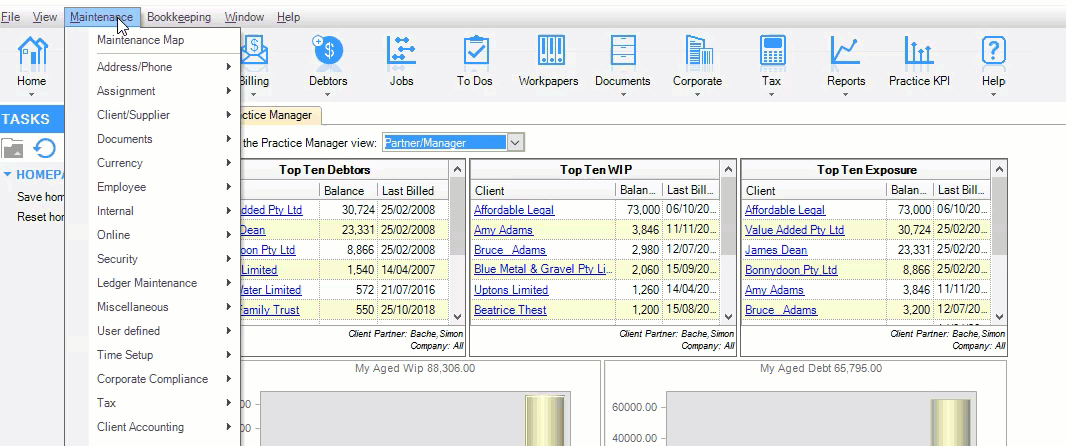Open the Practice KPI toolbar icon
The width and height of the screenshot is (1066, 446).
click(x=918, y=51)
